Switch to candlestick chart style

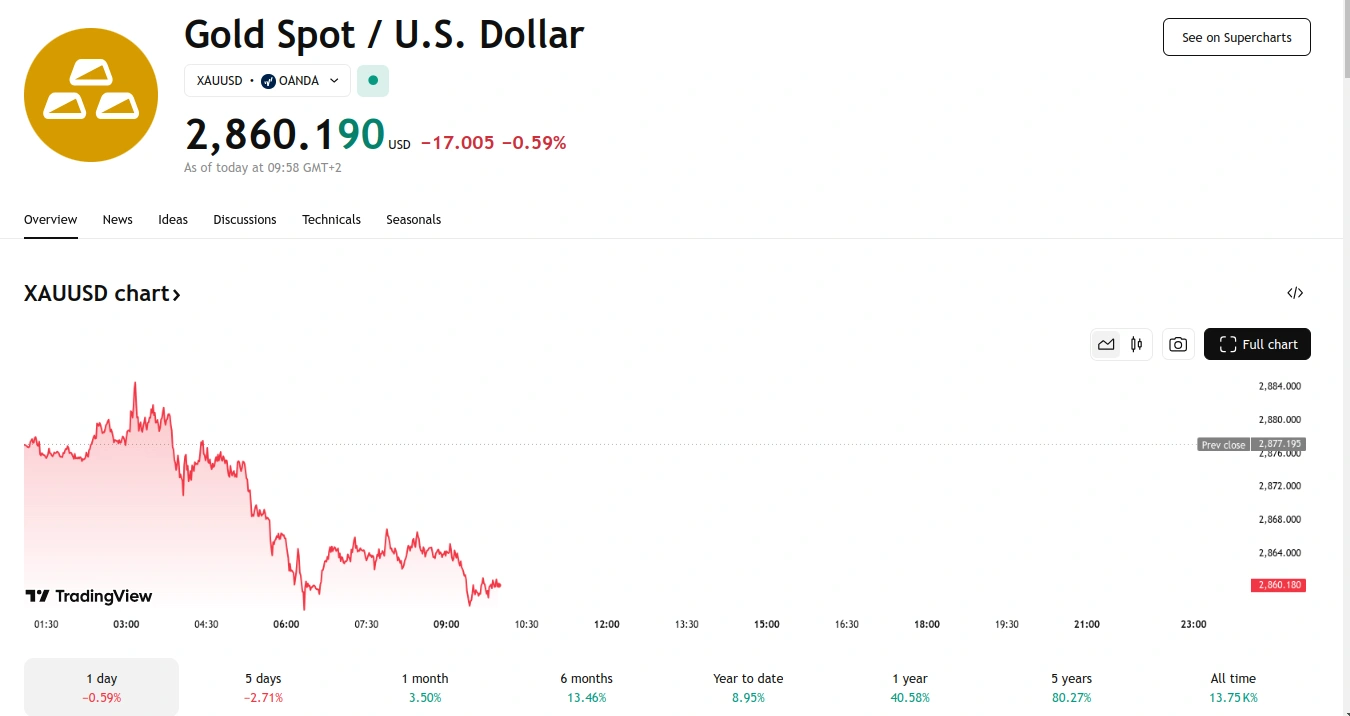(x=1137, y=345)
